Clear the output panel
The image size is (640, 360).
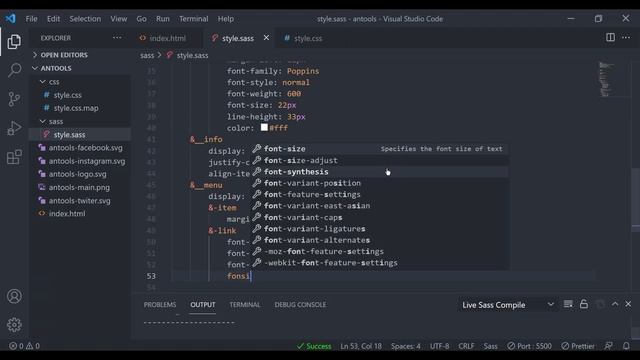[568, 304]
